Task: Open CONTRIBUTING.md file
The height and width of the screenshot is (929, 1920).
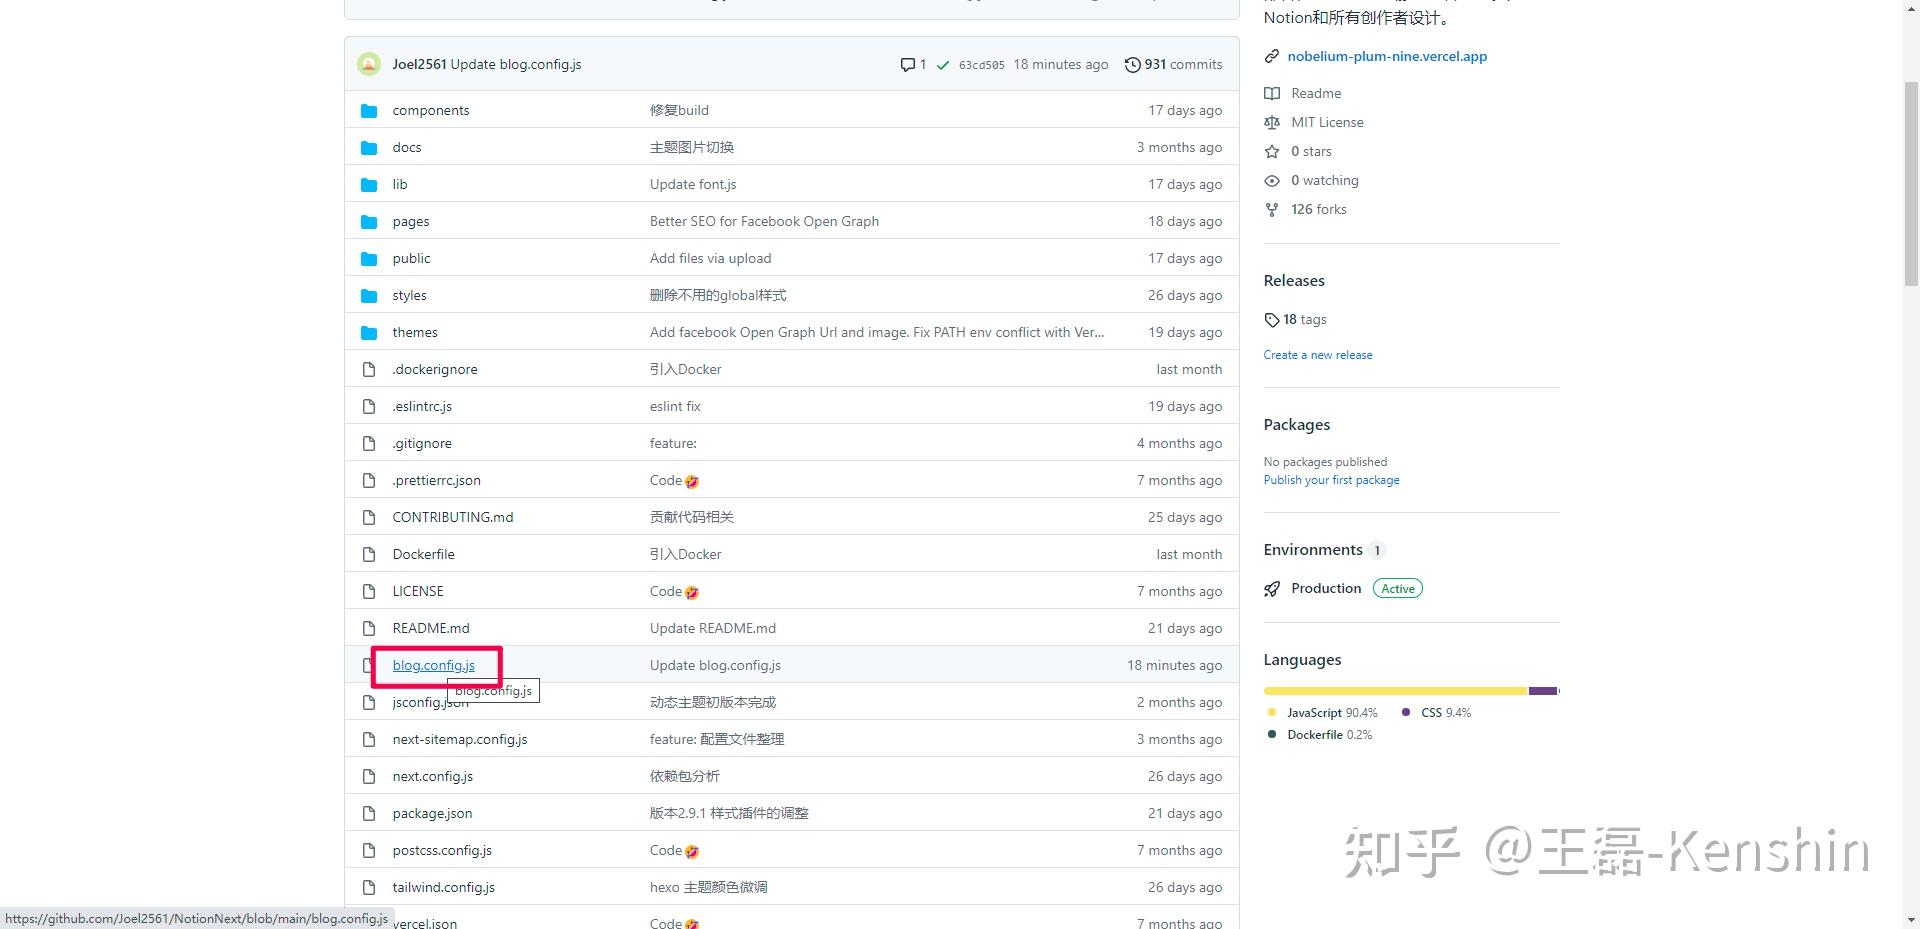Action: tap(452, 517)
